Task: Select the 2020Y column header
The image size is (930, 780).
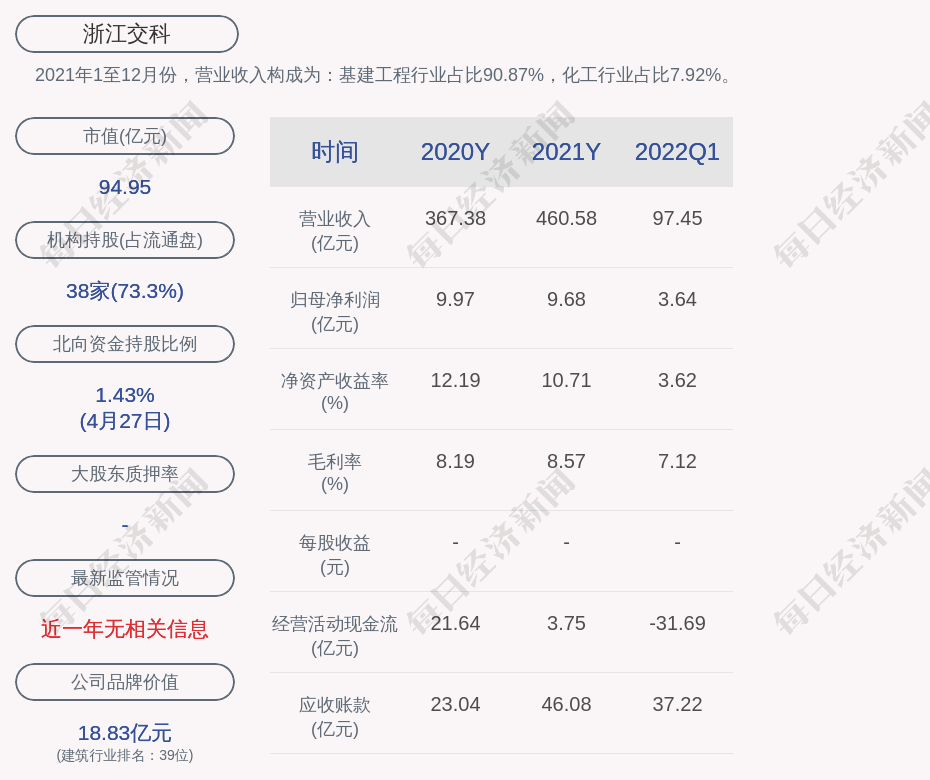Action: [455, 152]
